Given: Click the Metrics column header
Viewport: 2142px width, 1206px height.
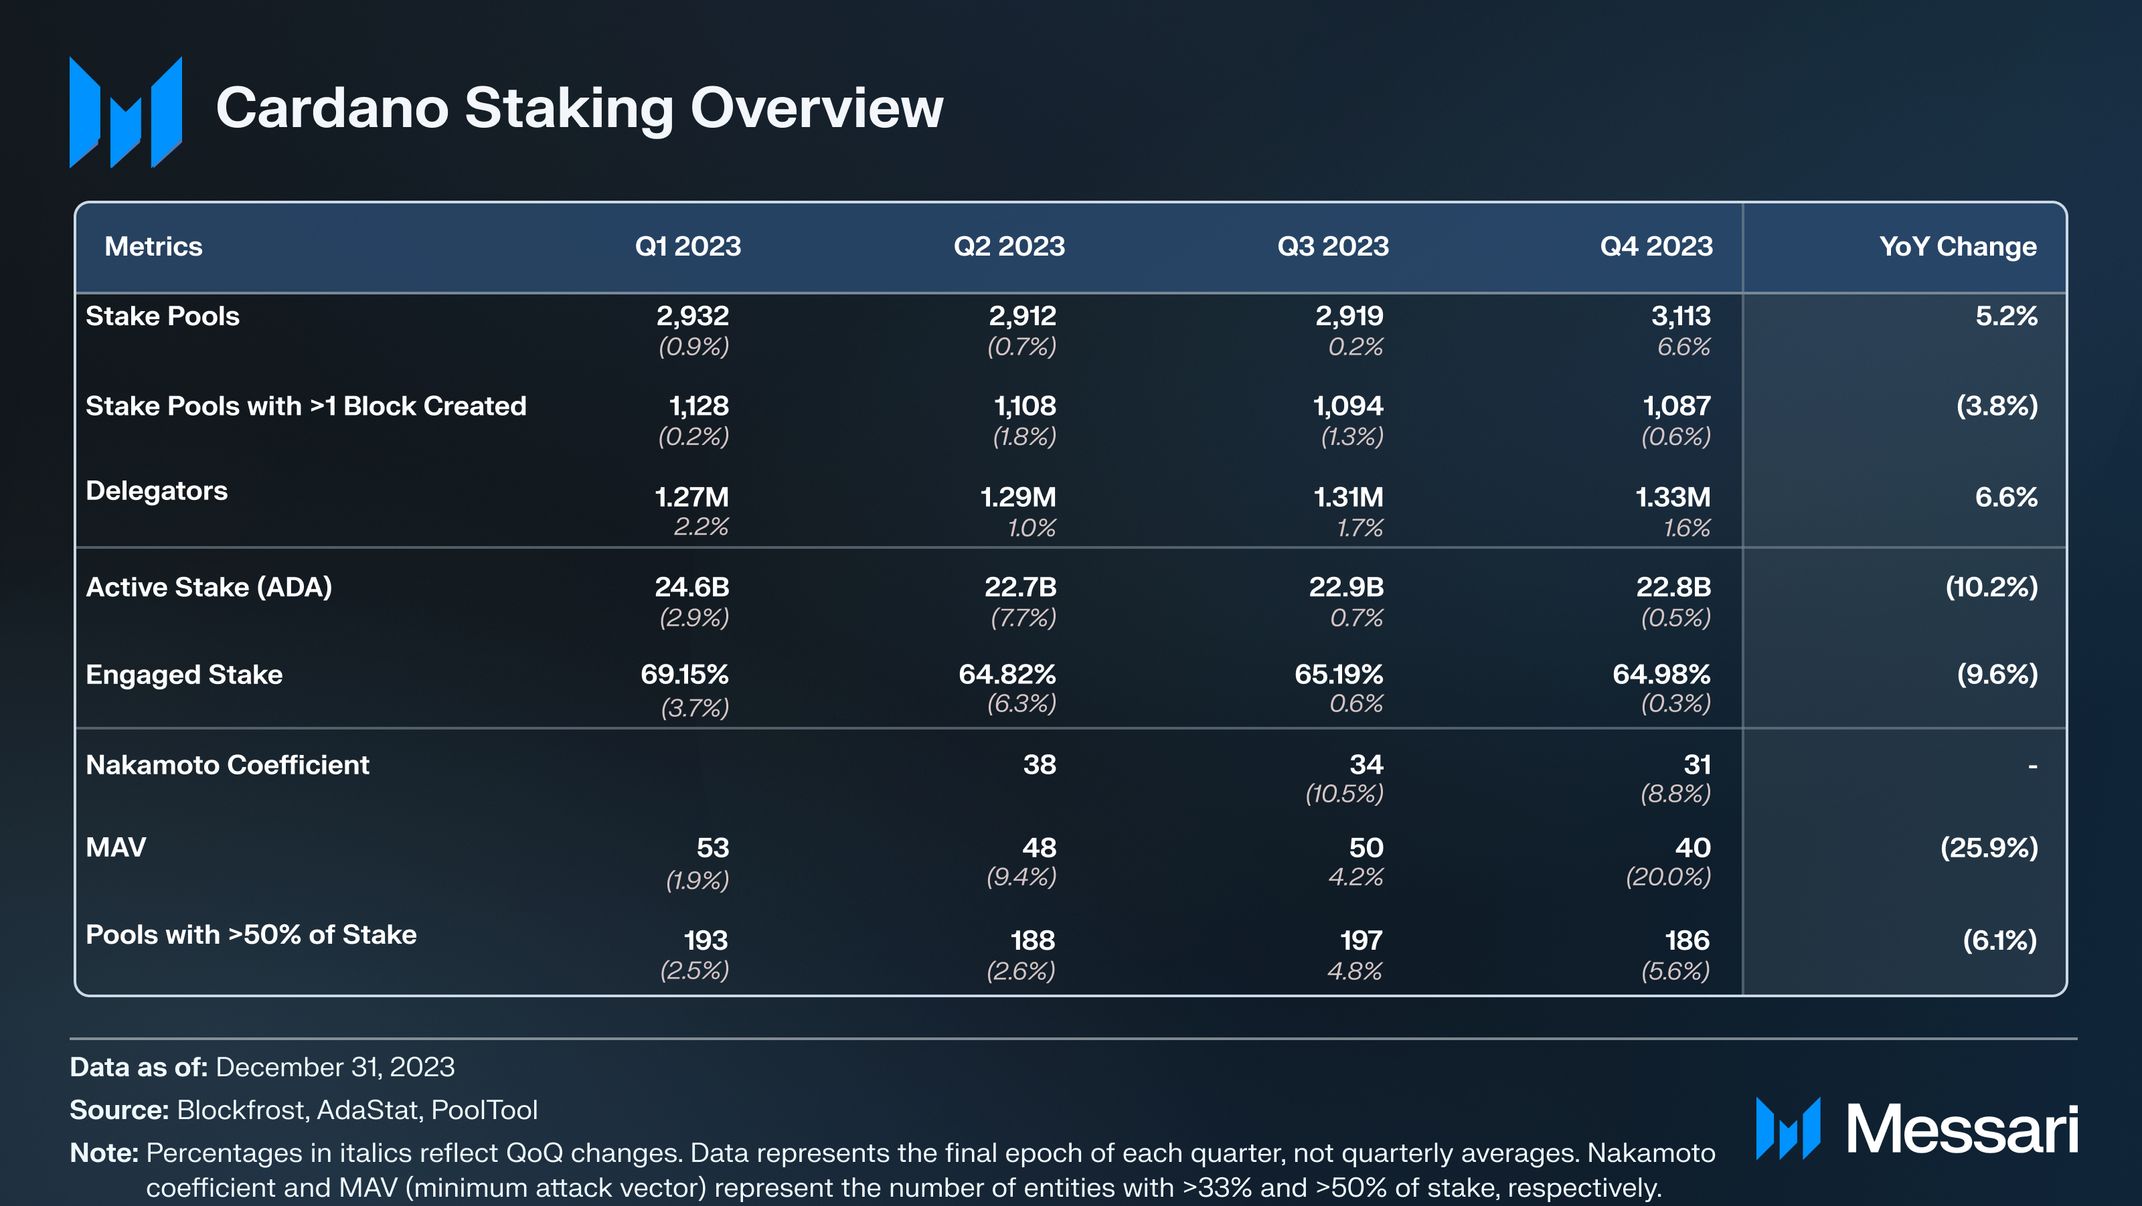Looking at the screenshot, I should click(153, 247).
